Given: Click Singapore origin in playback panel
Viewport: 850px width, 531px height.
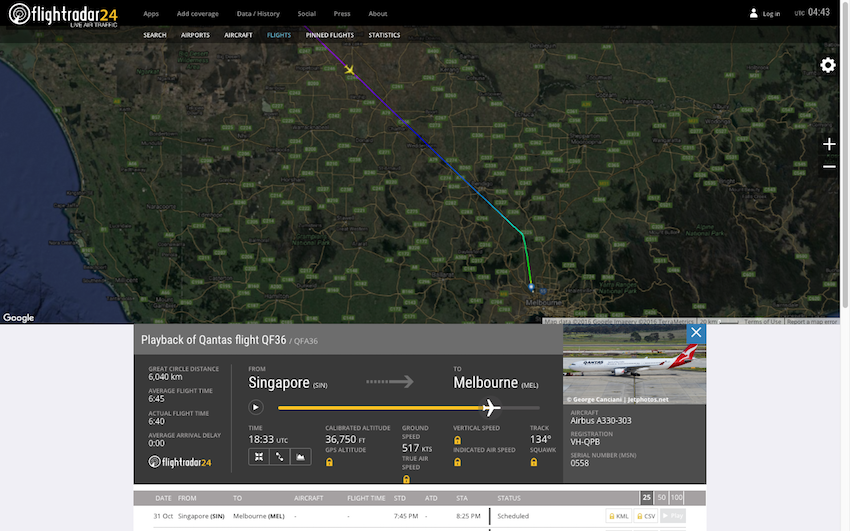Looking at the screenshot, I should (287, 383).
